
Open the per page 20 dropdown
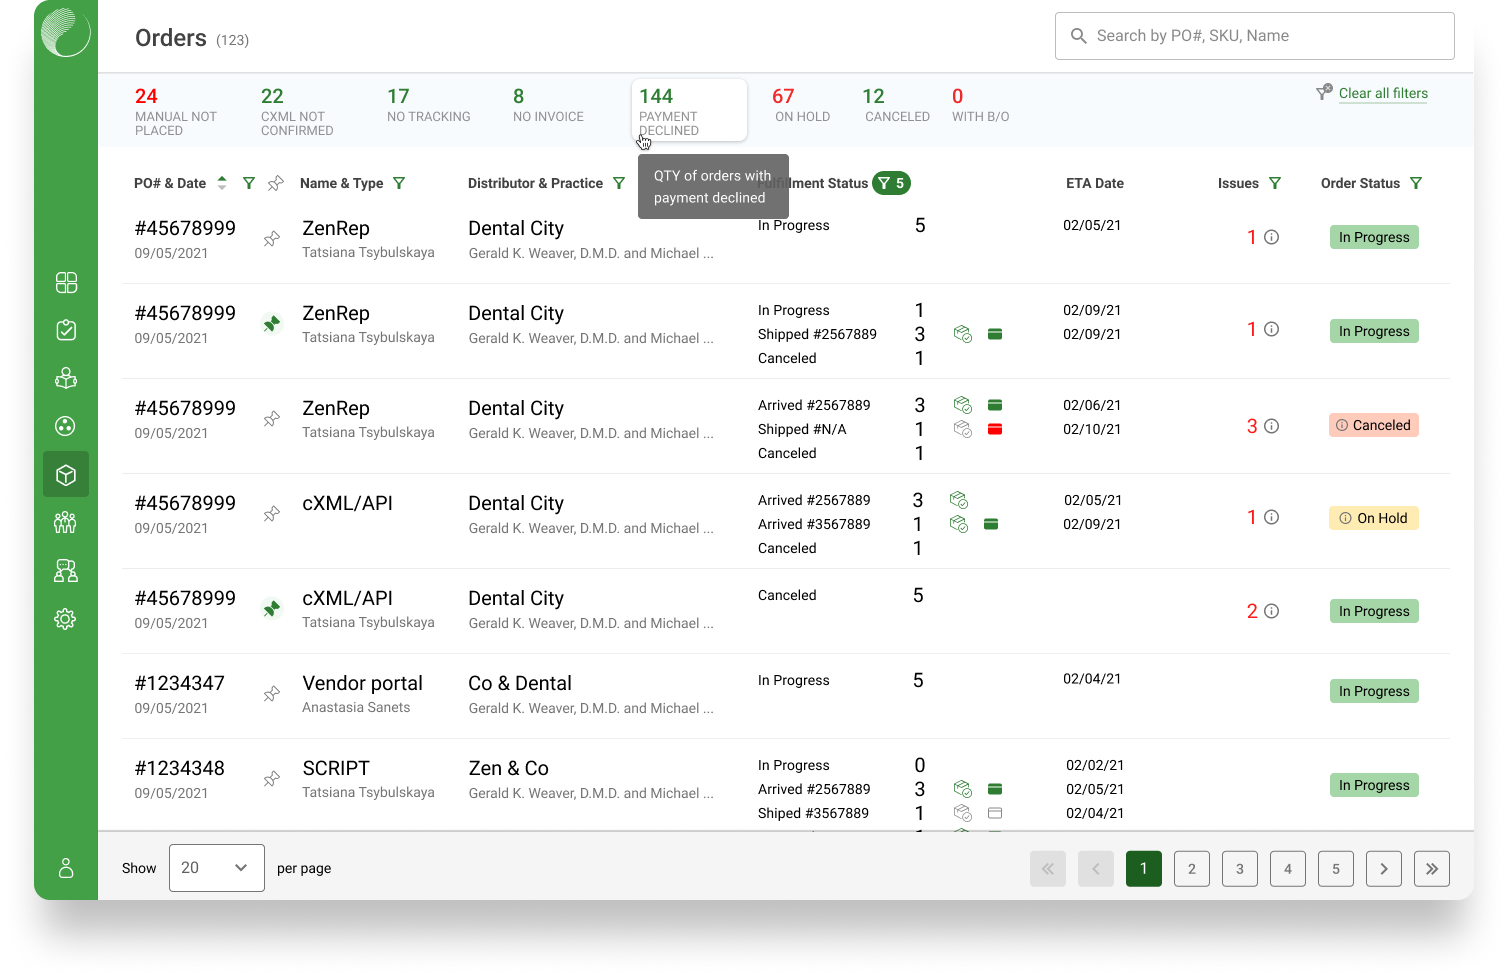[x=217, y=868]
